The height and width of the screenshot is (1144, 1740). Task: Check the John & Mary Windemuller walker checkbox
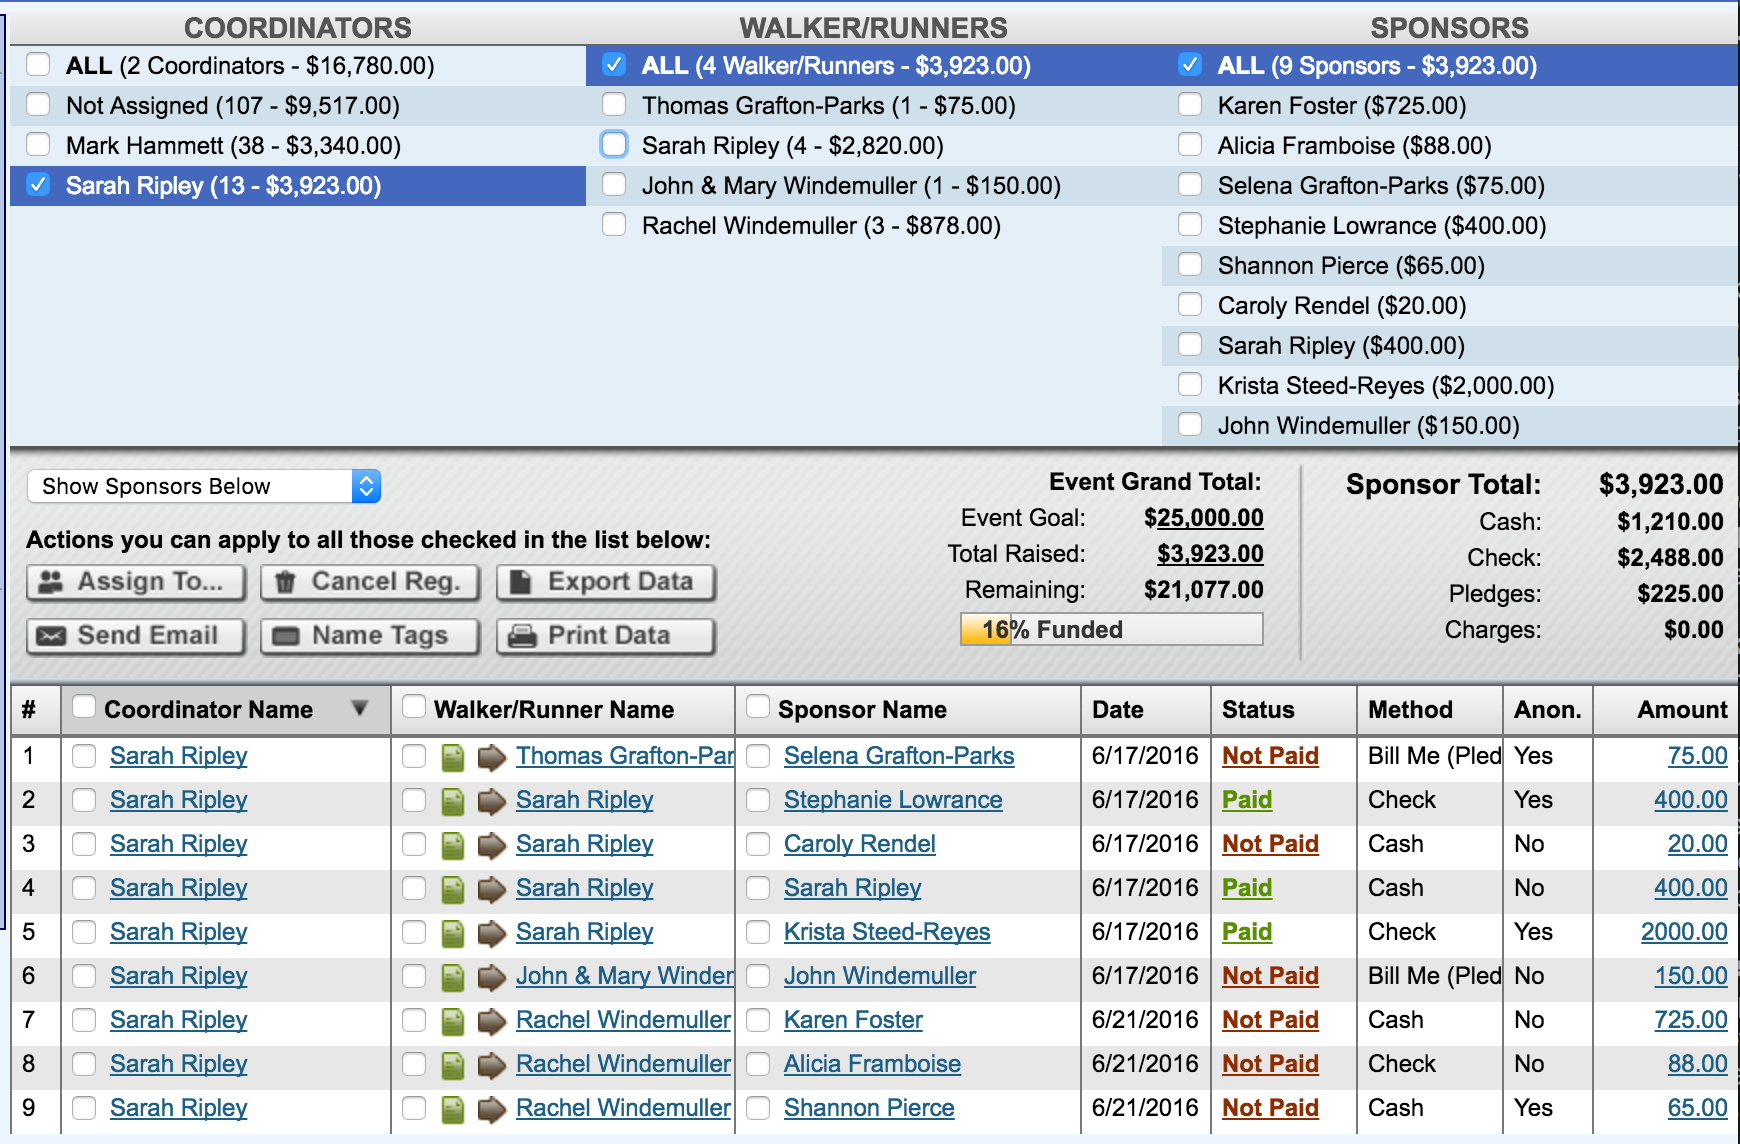(614, 185)
